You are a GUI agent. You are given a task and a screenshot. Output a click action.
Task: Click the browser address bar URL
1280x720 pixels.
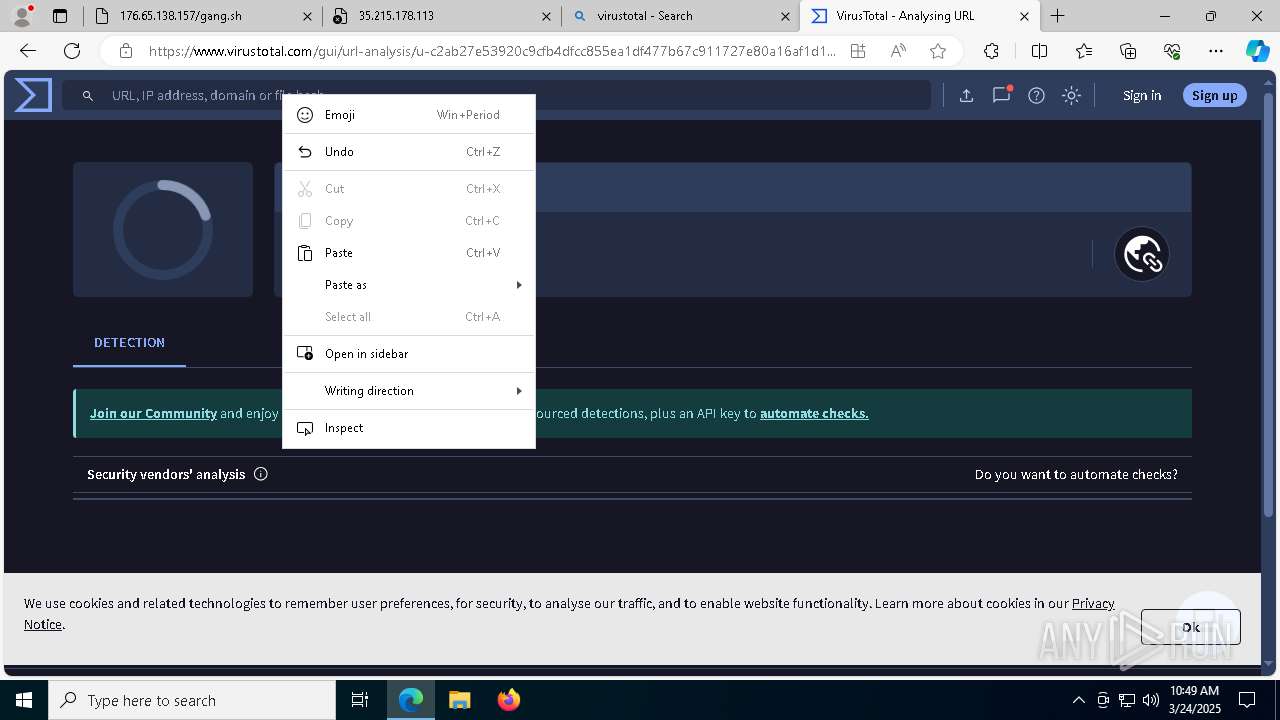(492, 51)
